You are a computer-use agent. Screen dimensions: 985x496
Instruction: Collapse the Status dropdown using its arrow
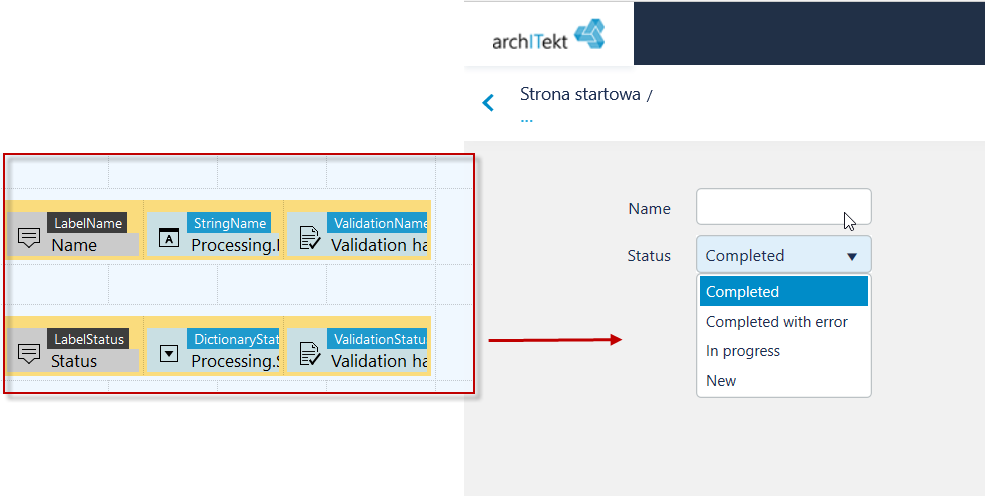852,256
